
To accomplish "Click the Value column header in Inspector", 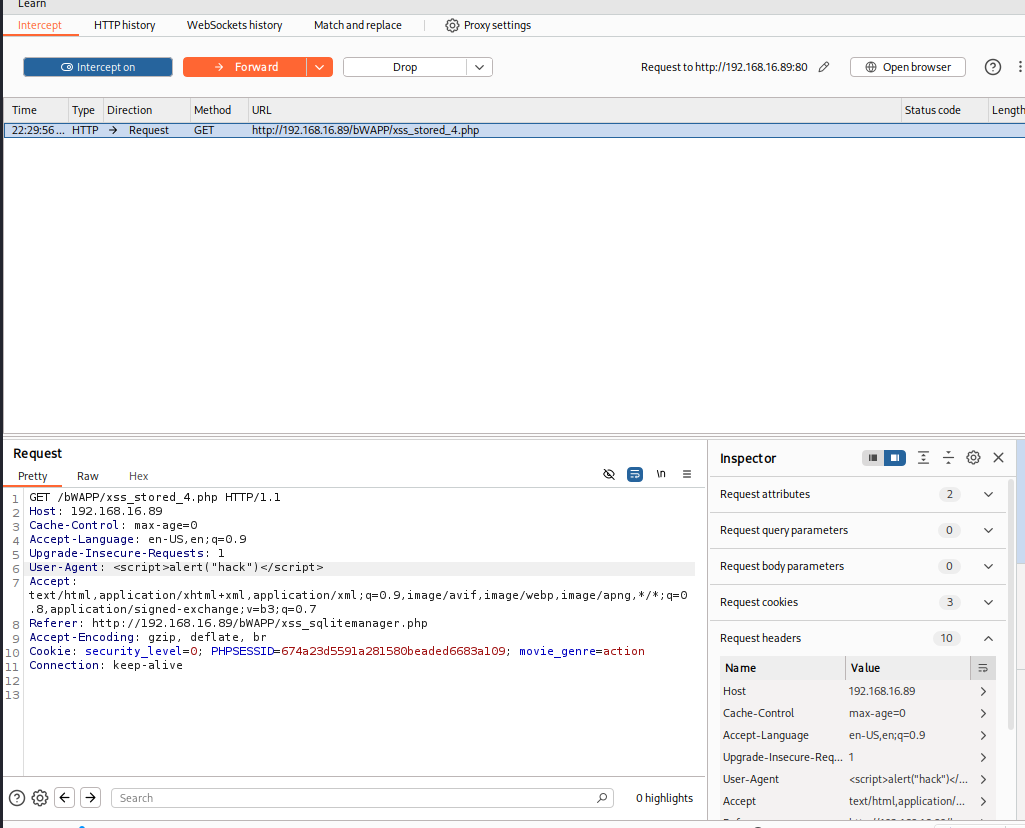I will coord(907,668).
